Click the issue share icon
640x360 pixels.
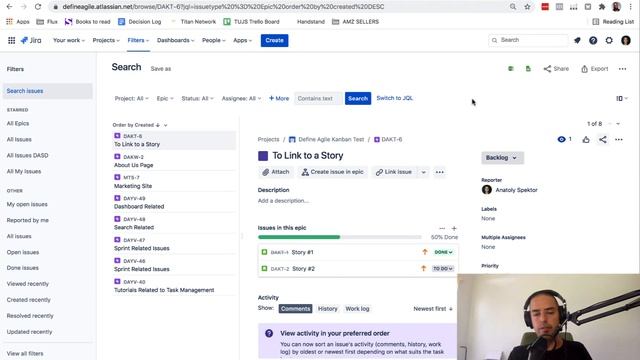pyautogui.click(x=602, y=140)
